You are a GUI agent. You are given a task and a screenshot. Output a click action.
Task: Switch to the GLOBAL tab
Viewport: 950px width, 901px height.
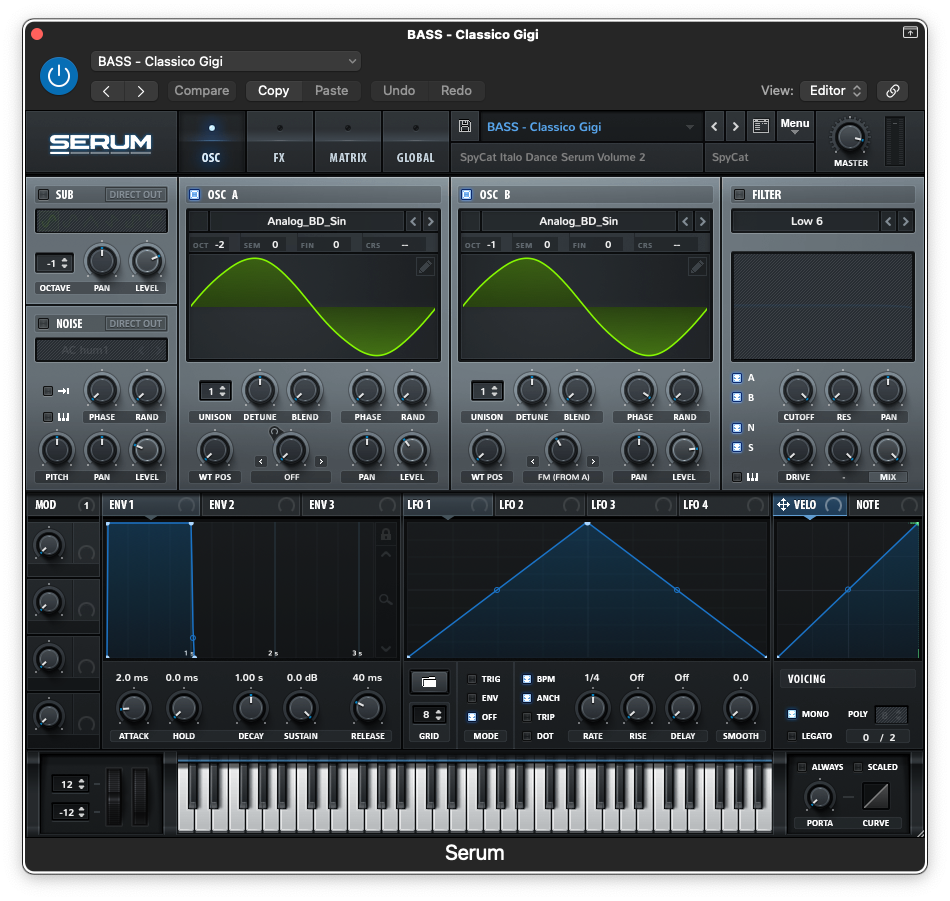(416, 143)
